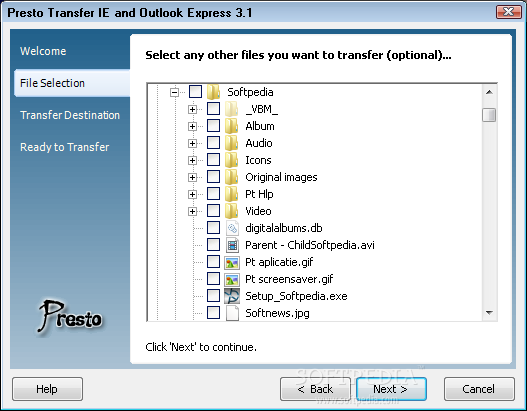Image resolution: width=527 pixels, height=411 pixels.
Task: Select the Parent - ChildSoftpedia.avi file name
Action: point(310,245)
